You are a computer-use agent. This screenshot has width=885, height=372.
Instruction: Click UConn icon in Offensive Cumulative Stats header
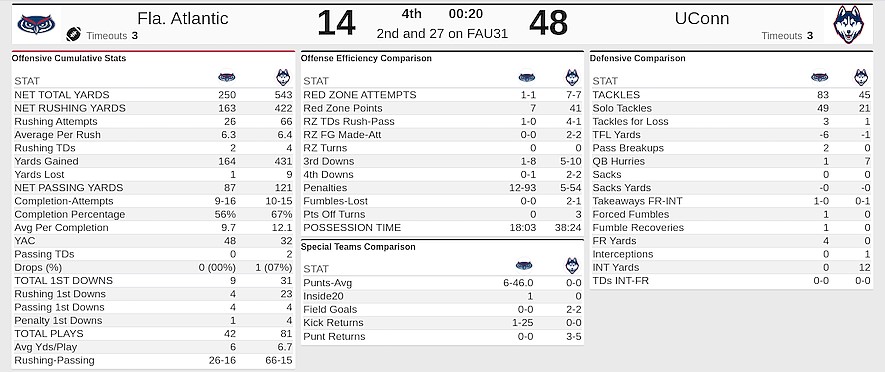click(x=283, y=78)
